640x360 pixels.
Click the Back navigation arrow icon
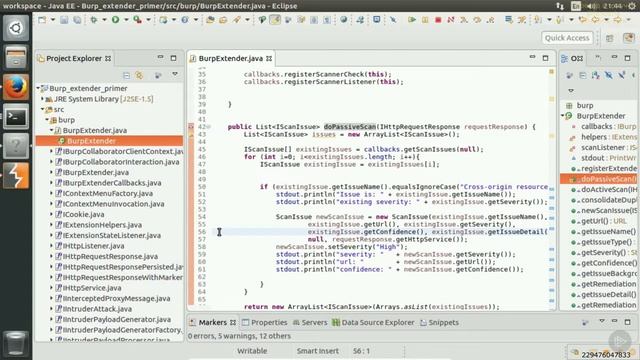coord(596,20)
